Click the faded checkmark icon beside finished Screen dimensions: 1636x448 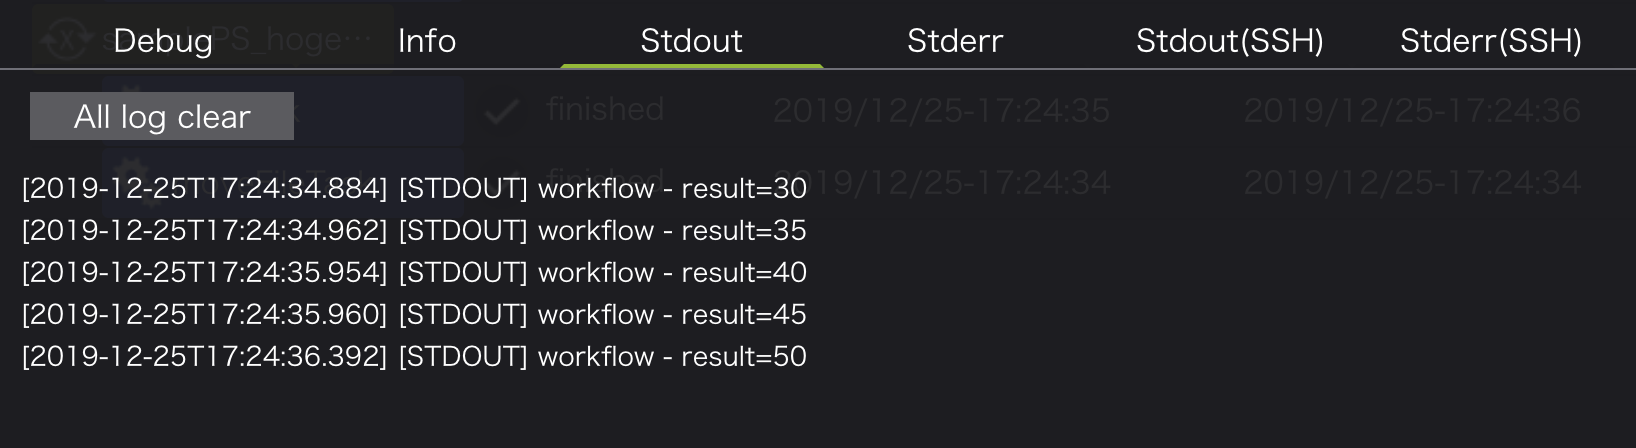[500, 112]
